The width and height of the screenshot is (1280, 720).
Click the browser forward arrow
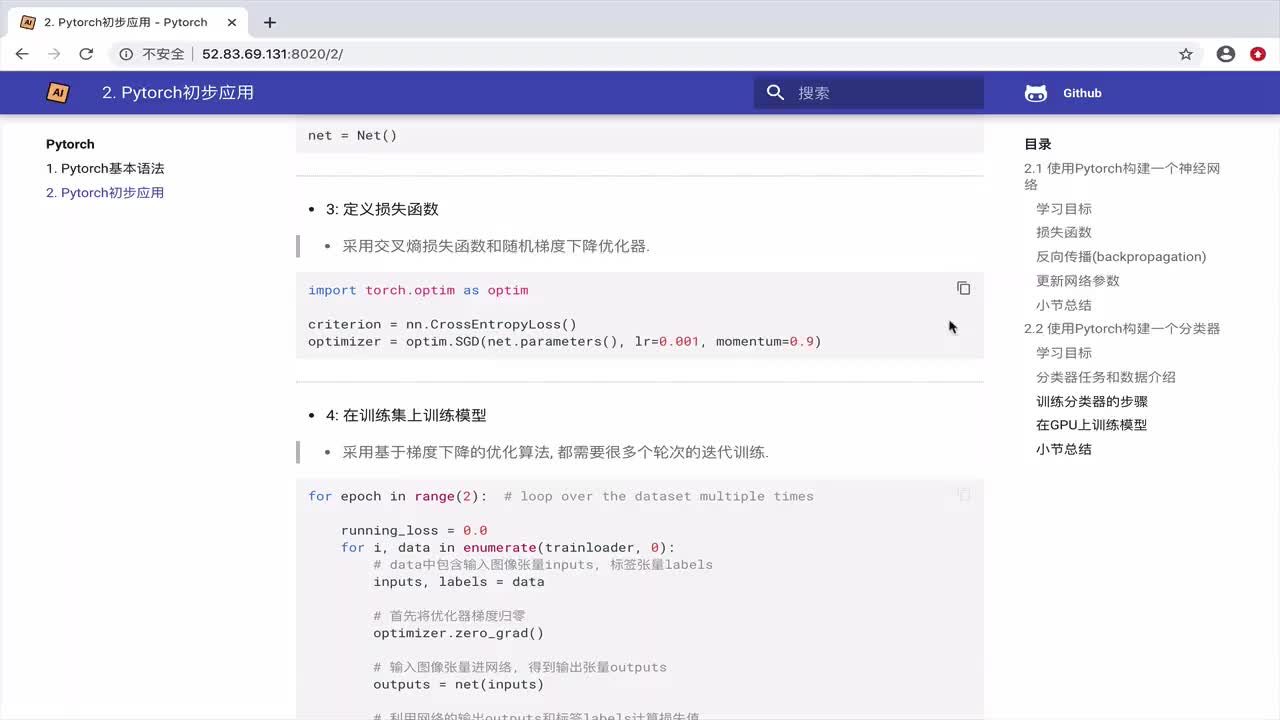coord(54,54)
